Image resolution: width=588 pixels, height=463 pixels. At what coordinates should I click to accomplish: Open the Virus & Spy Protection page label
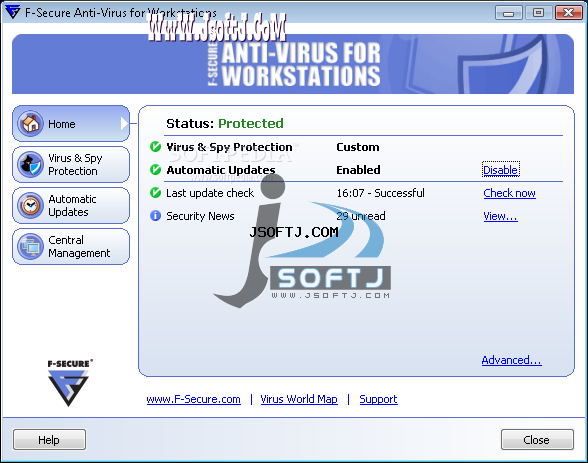(75, 165)
